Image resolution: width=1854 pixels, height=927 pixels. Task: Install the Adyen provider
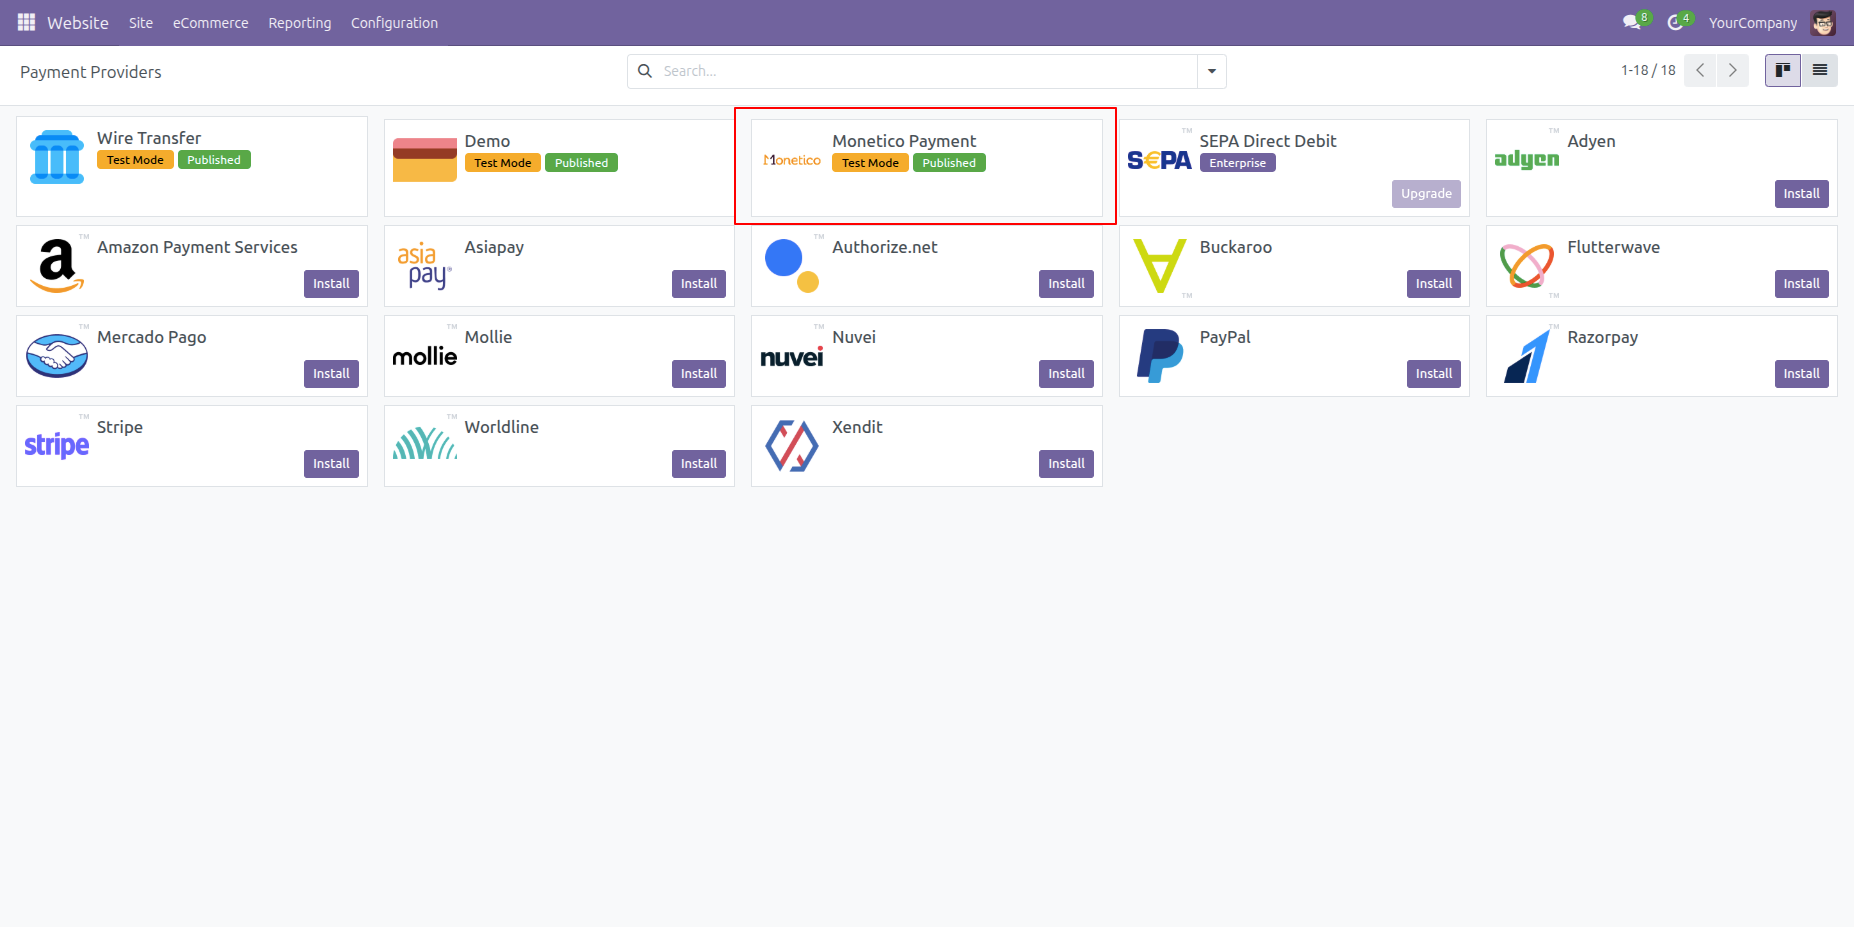click(x=1801, y=194)
